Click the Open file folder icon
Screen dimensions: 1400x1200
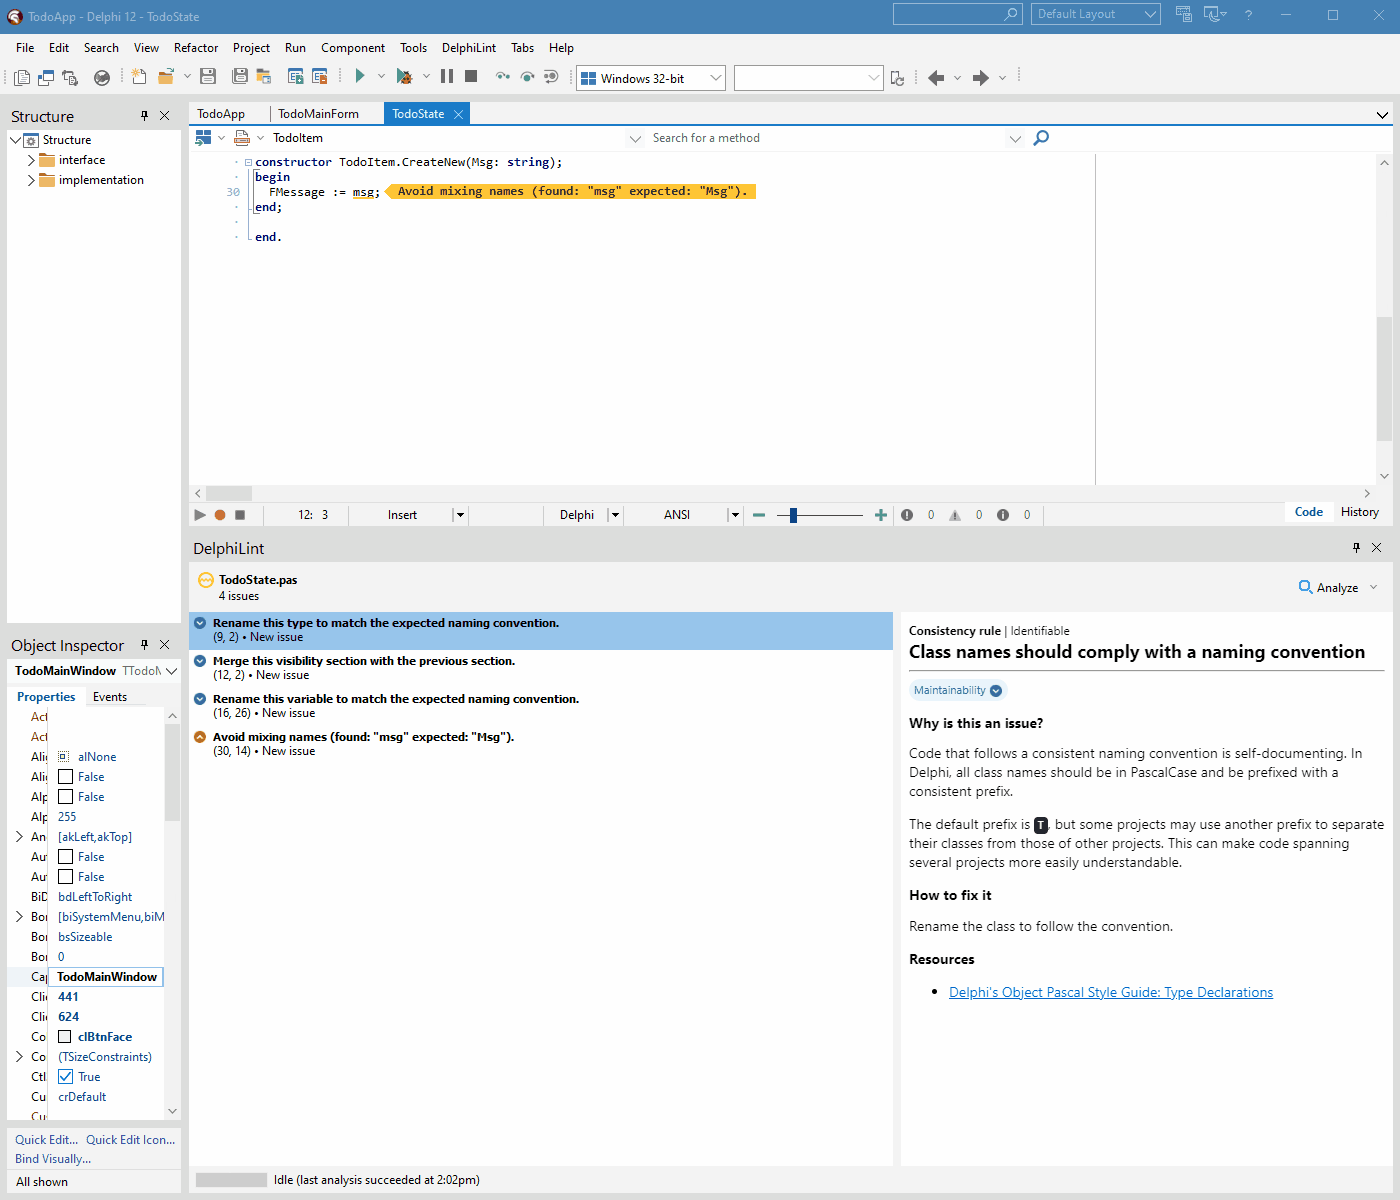[x=166, y=77]
